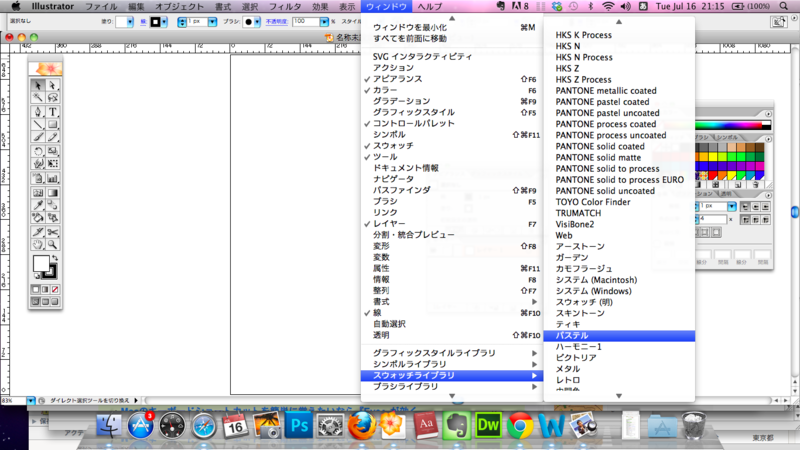The width and height of the screenshot is (800, 450).
Task: Select the Paintbrush tool
Action: pos(38,137)
